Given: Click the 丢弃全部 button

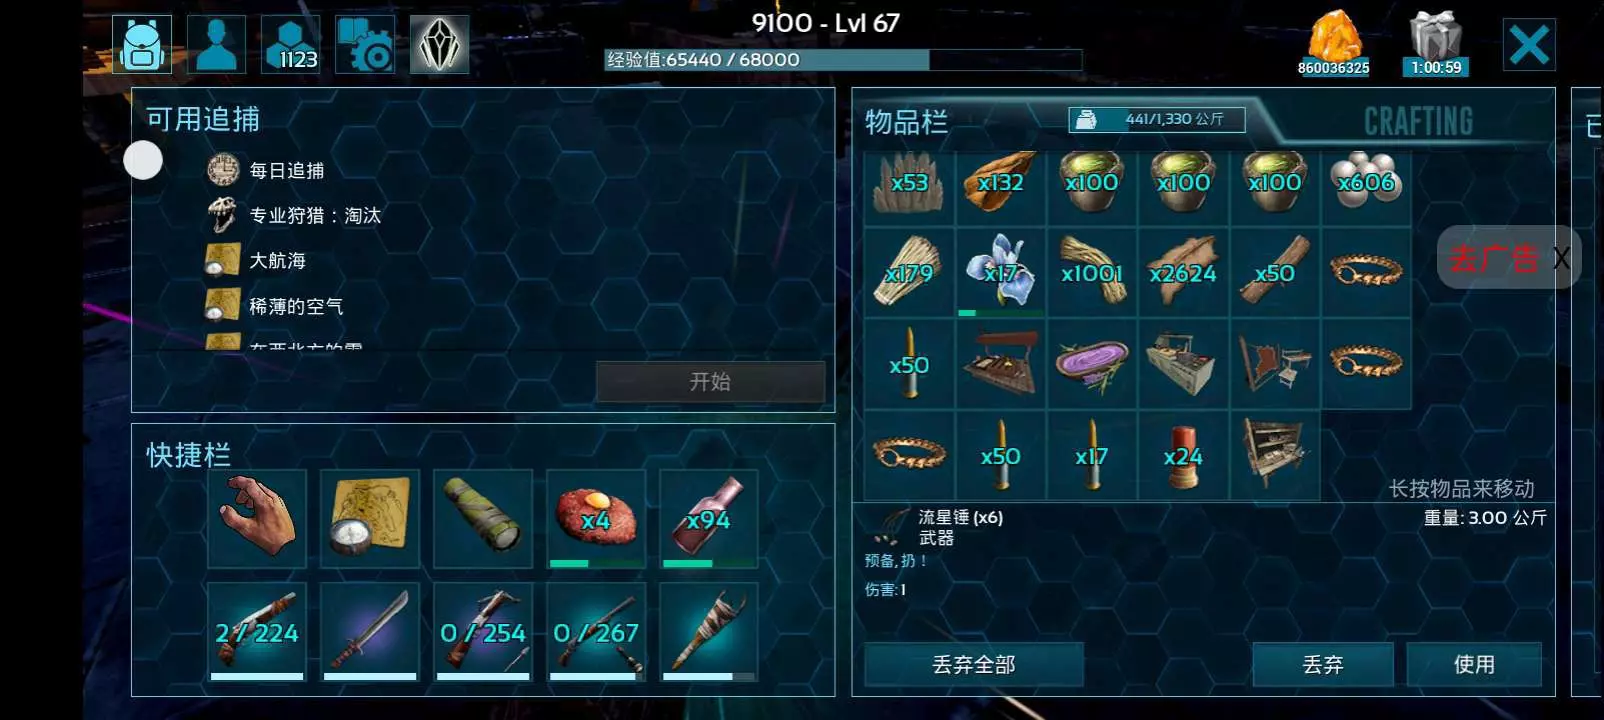Looking at the screenshot, I should 974,665.
